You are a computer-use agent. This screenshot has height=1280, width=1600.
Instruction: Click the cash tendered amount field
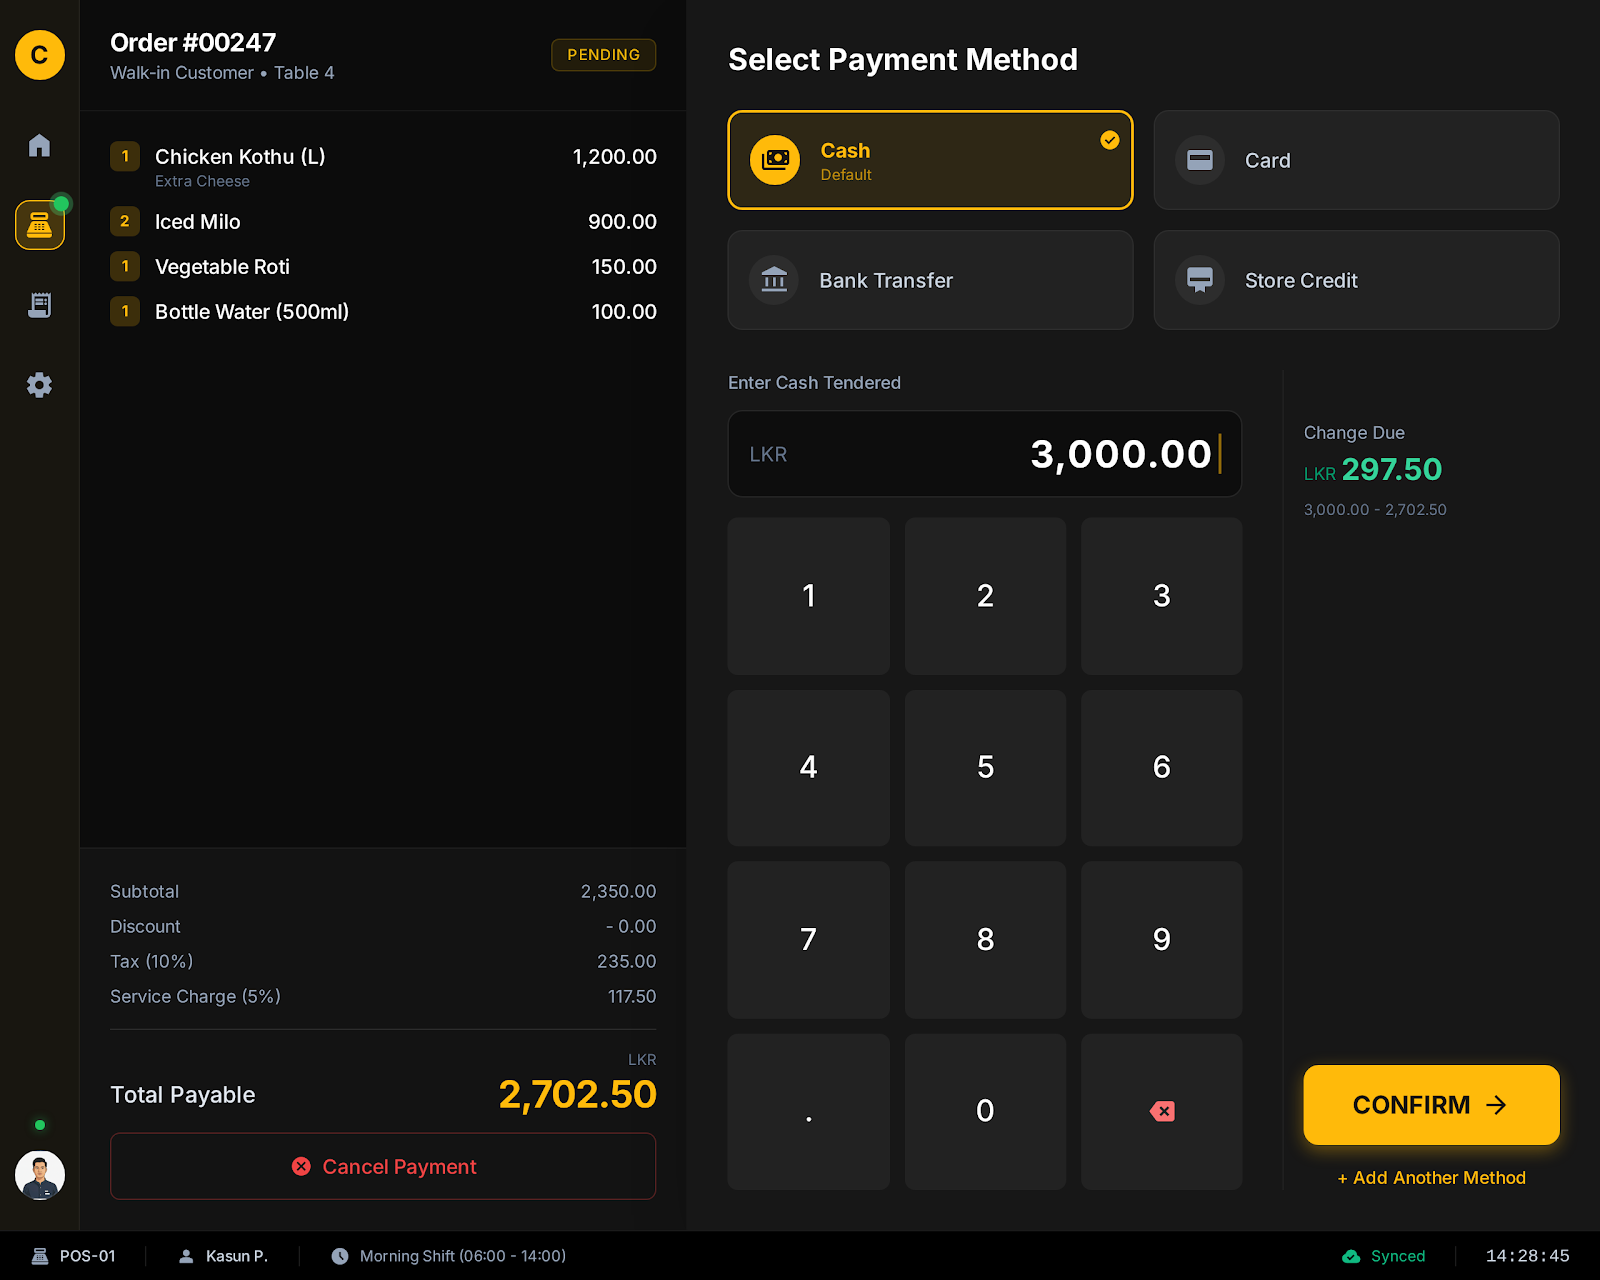(x=984, y=454)
